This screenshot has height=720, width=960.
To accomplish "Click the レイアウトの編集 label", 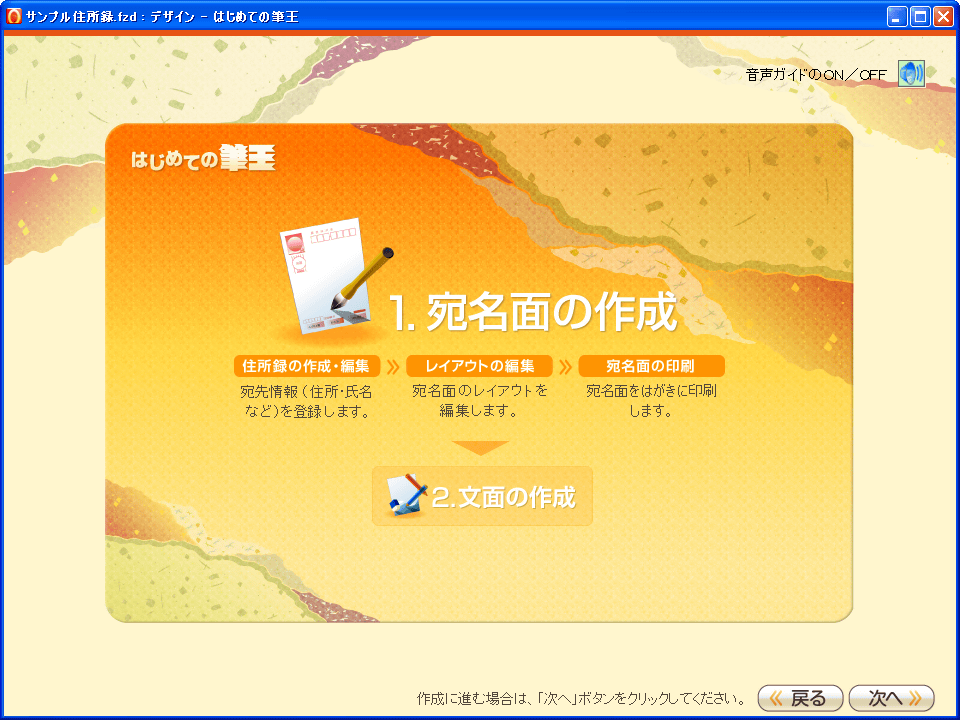I will point(479,366).
